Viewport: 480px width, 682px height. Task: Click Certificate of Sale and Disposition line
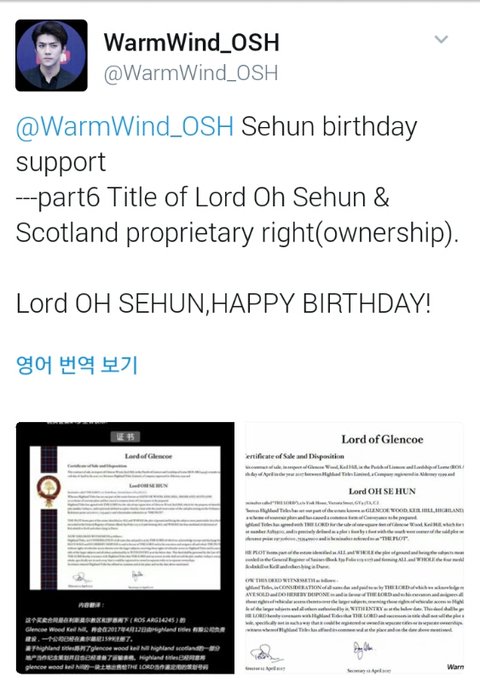coord(295,456)
